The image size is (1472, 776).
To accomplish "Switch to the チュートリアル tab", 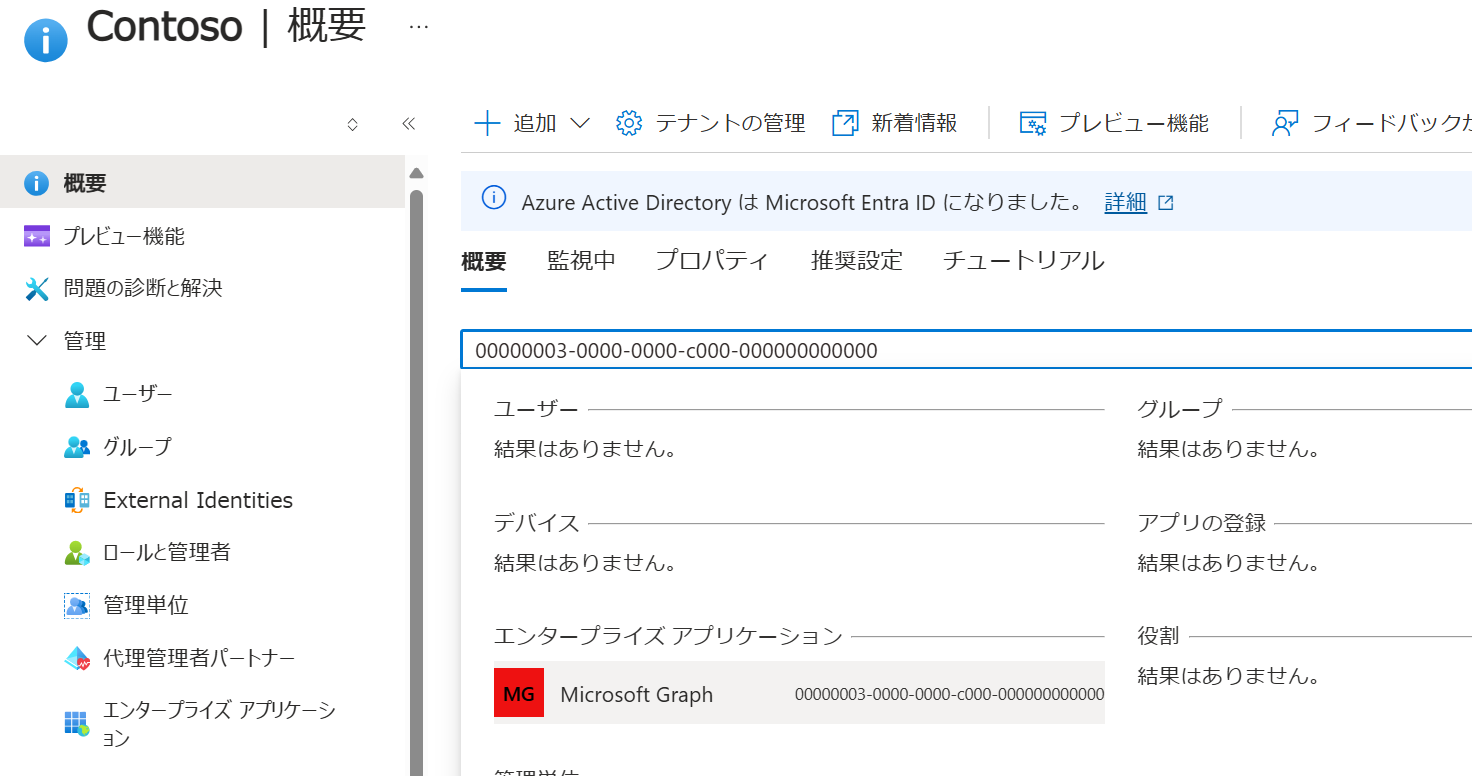I will pyautogui.click(x=1023, y=261).
